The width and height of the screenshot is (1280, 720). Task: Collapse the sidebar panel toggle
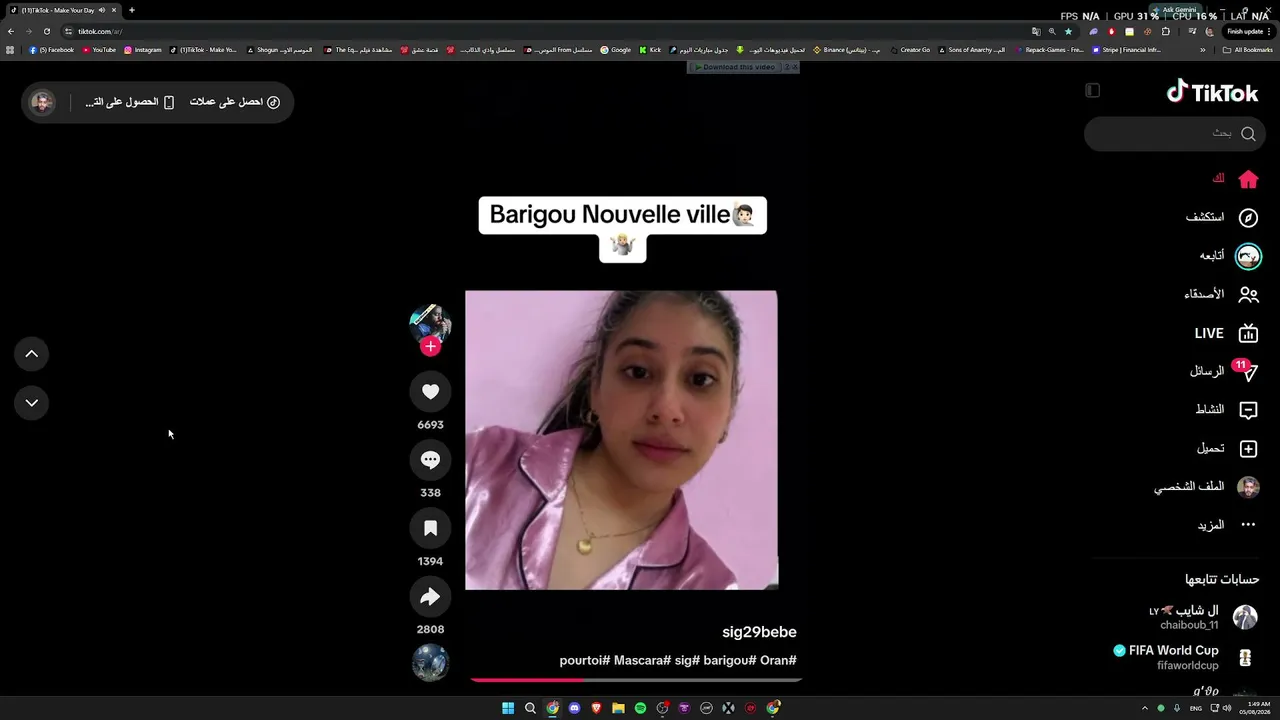point(1092,91)
